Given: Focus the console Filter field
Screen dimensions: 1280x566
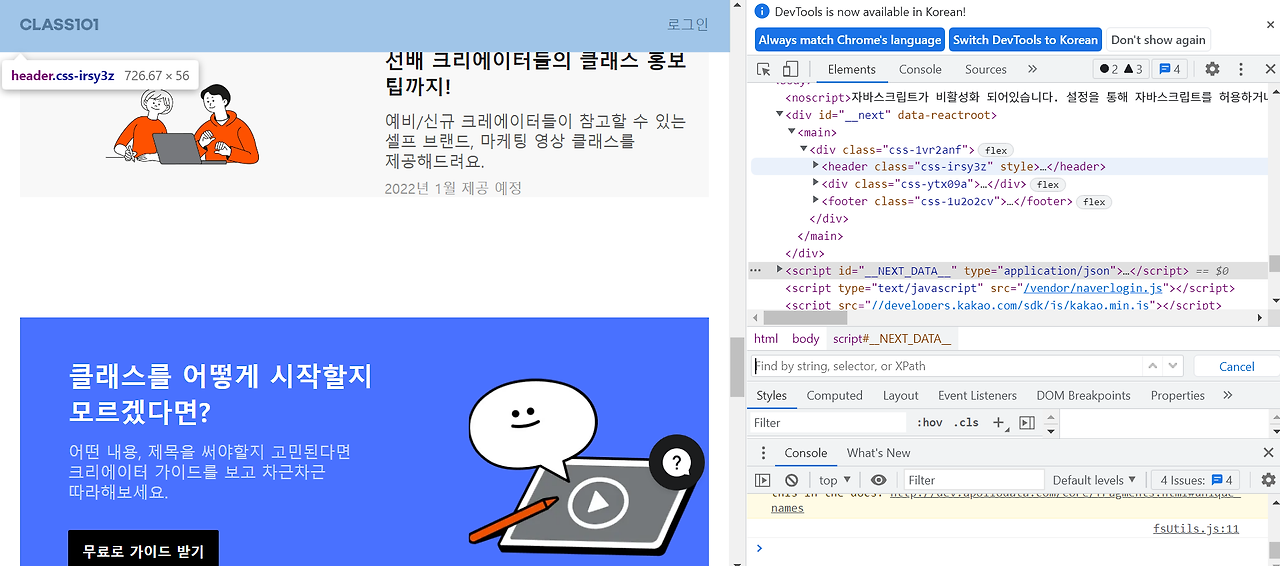Looking at the screenshot, I should (973, 480).
